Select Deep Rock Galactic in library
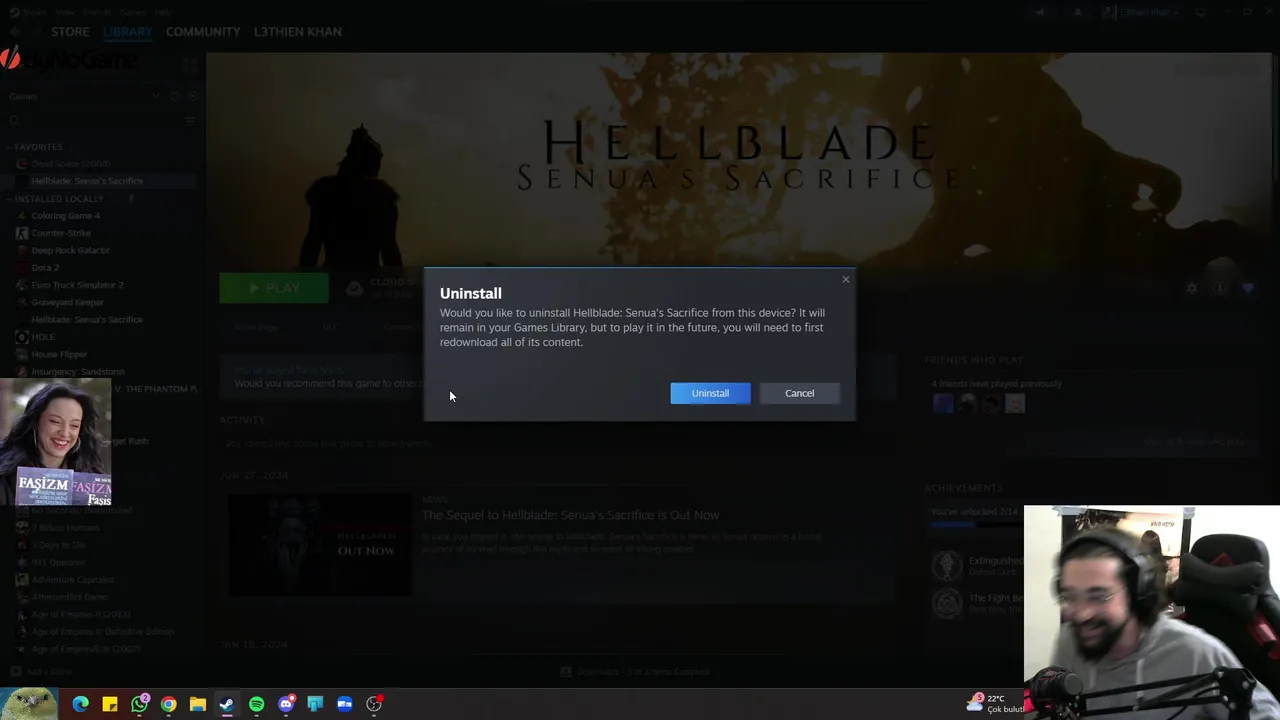 (x=70, y=250)
